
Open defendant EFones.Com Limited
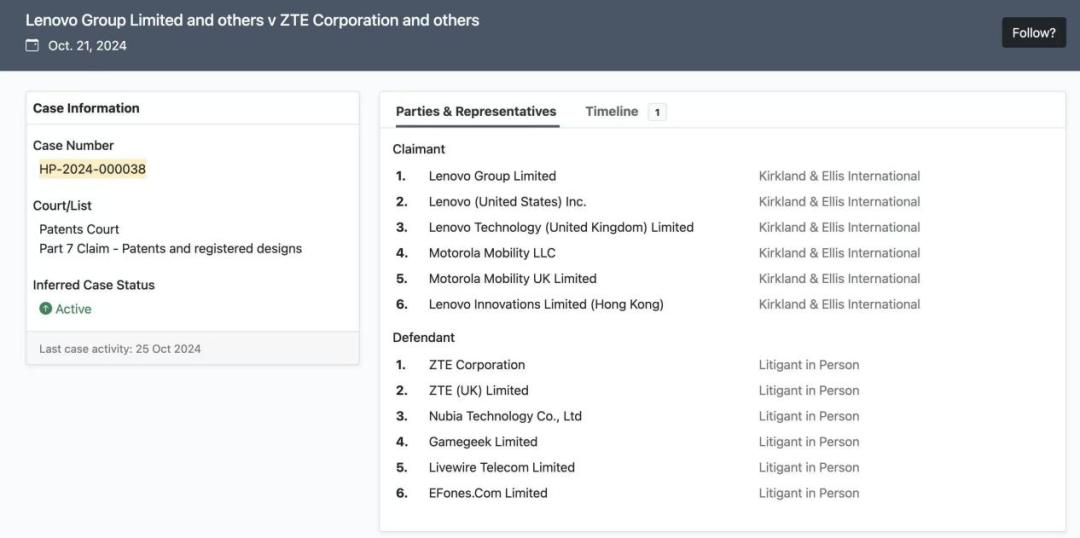click(488, 493)
